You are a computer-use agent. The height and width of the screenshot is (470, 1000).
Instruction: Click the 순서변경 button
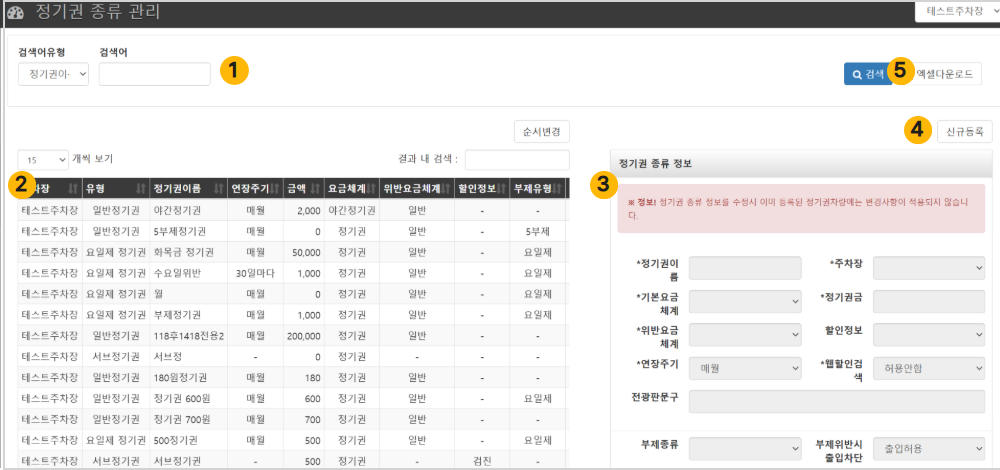[541, 131]
